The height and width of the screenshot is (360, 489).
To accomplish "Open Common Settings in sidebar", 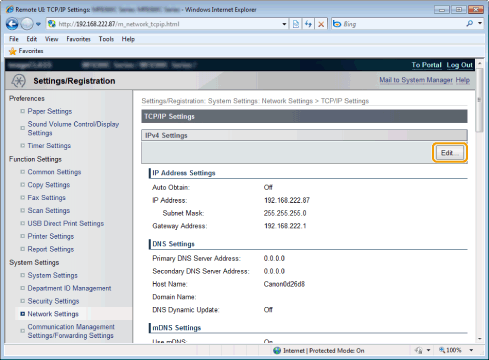I will tap(54, 172).
